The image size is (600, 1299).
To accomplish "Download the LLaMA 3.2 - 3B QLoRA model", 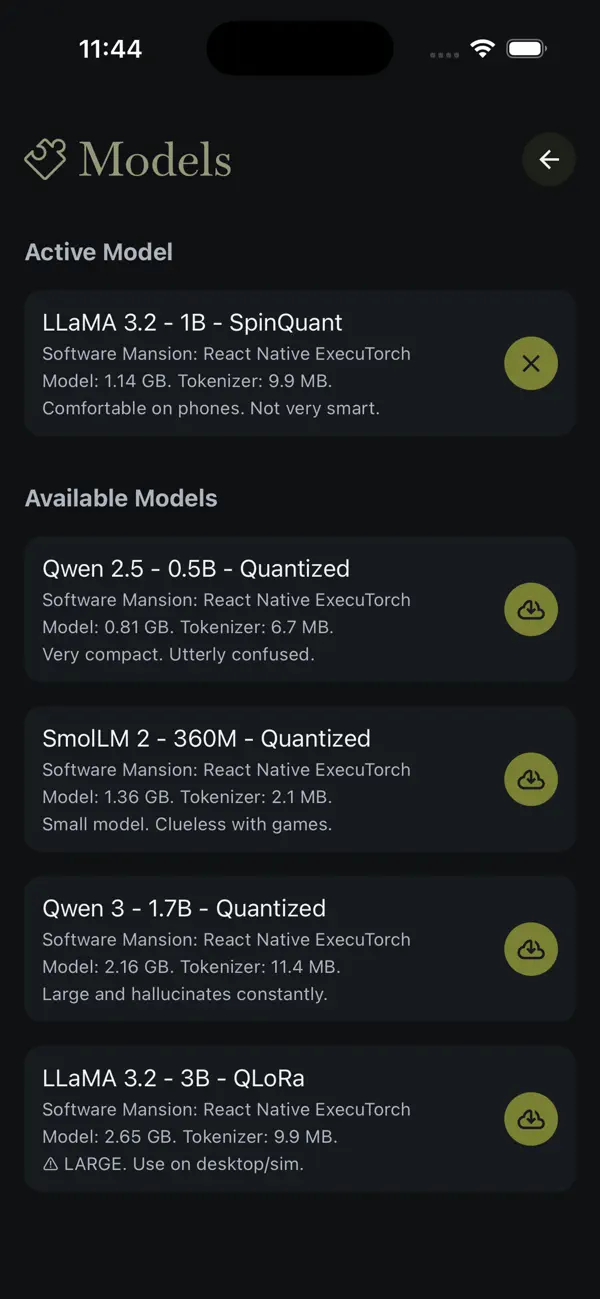I will click(x=531, y=1119).
